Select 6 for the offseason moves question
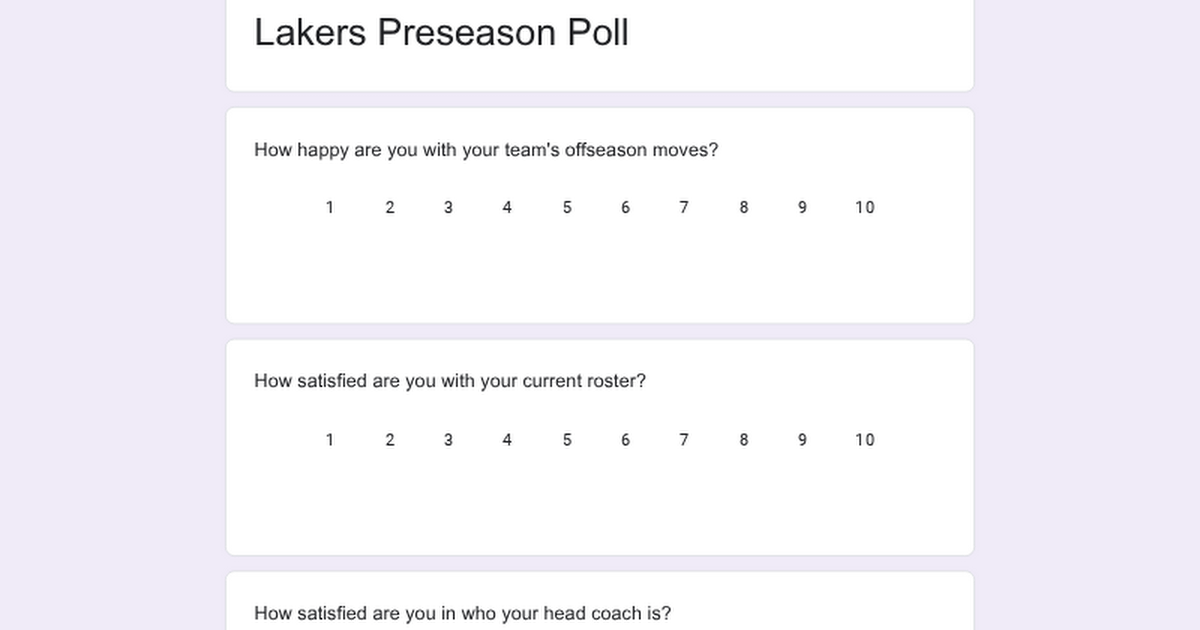 coord(625,207)
